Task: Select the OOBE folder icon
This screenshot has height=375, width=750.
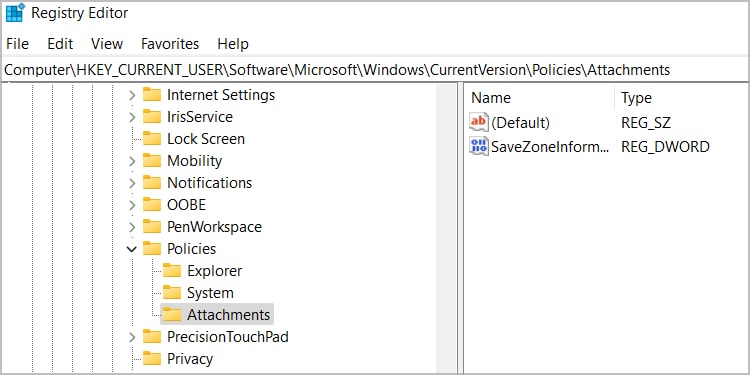Action: 152,205
